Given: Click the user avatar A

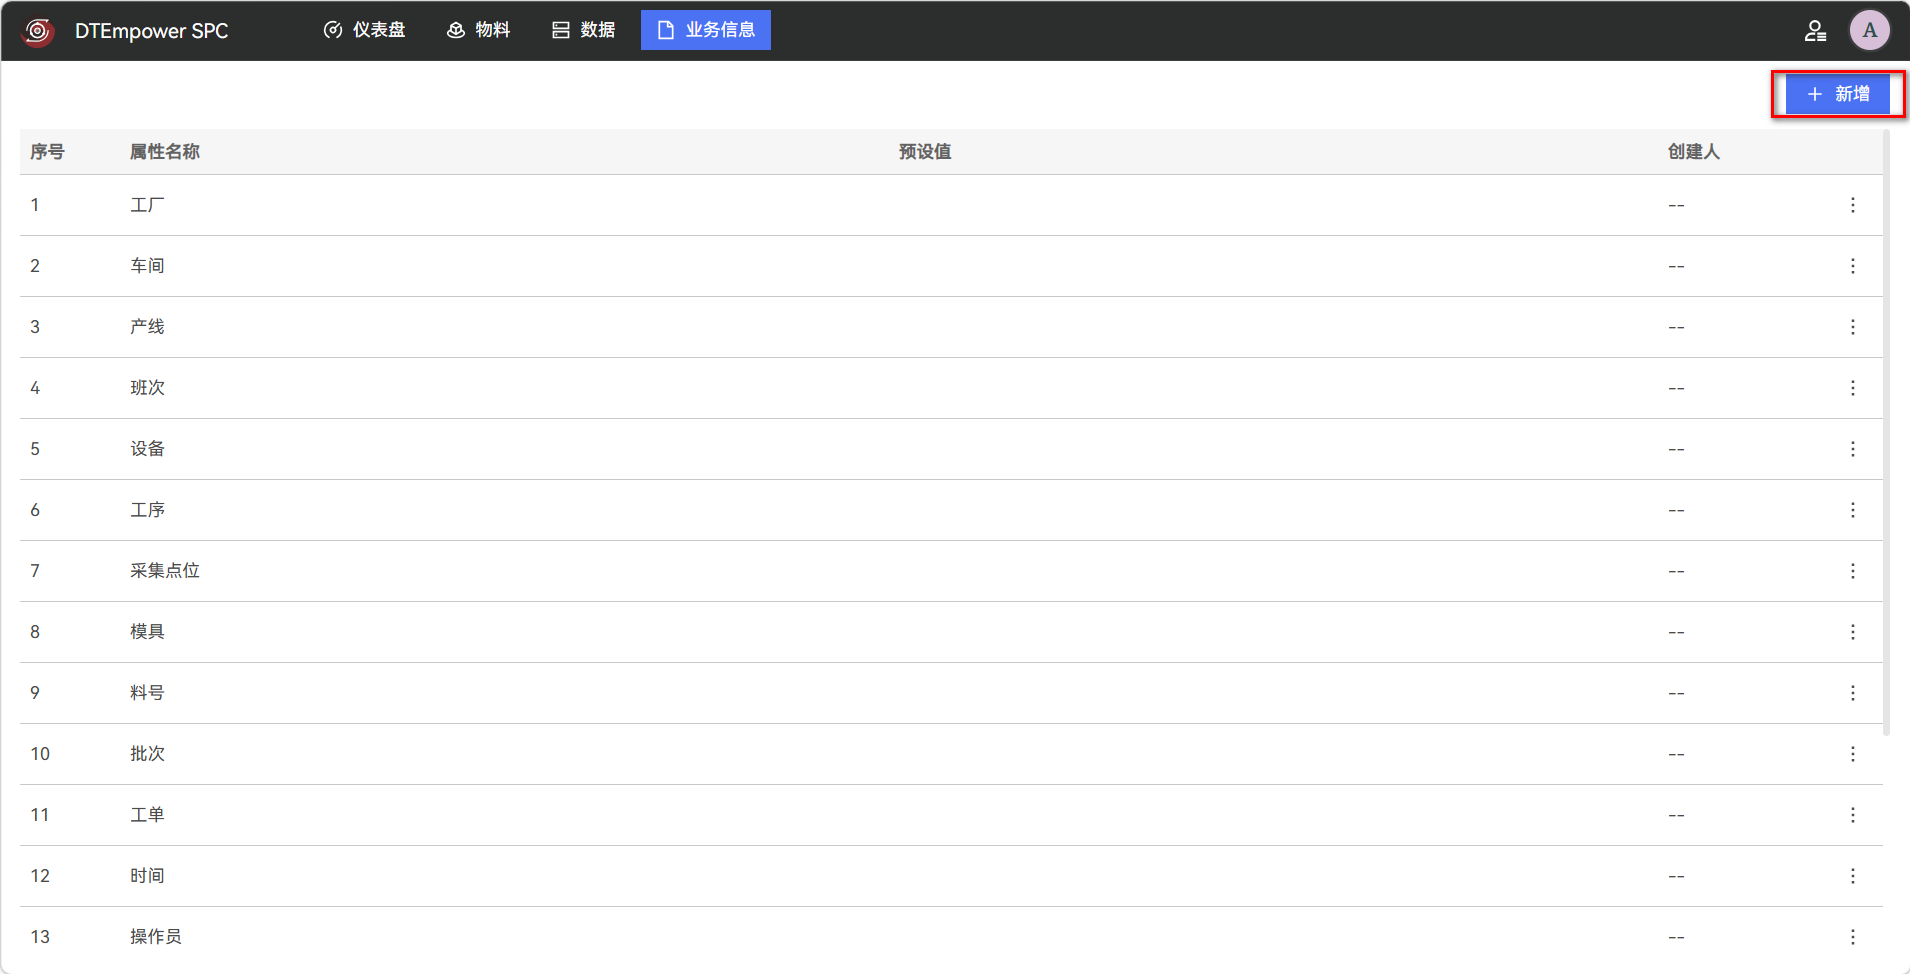Looking at the screenshot, I should [x=1869, y=30].
